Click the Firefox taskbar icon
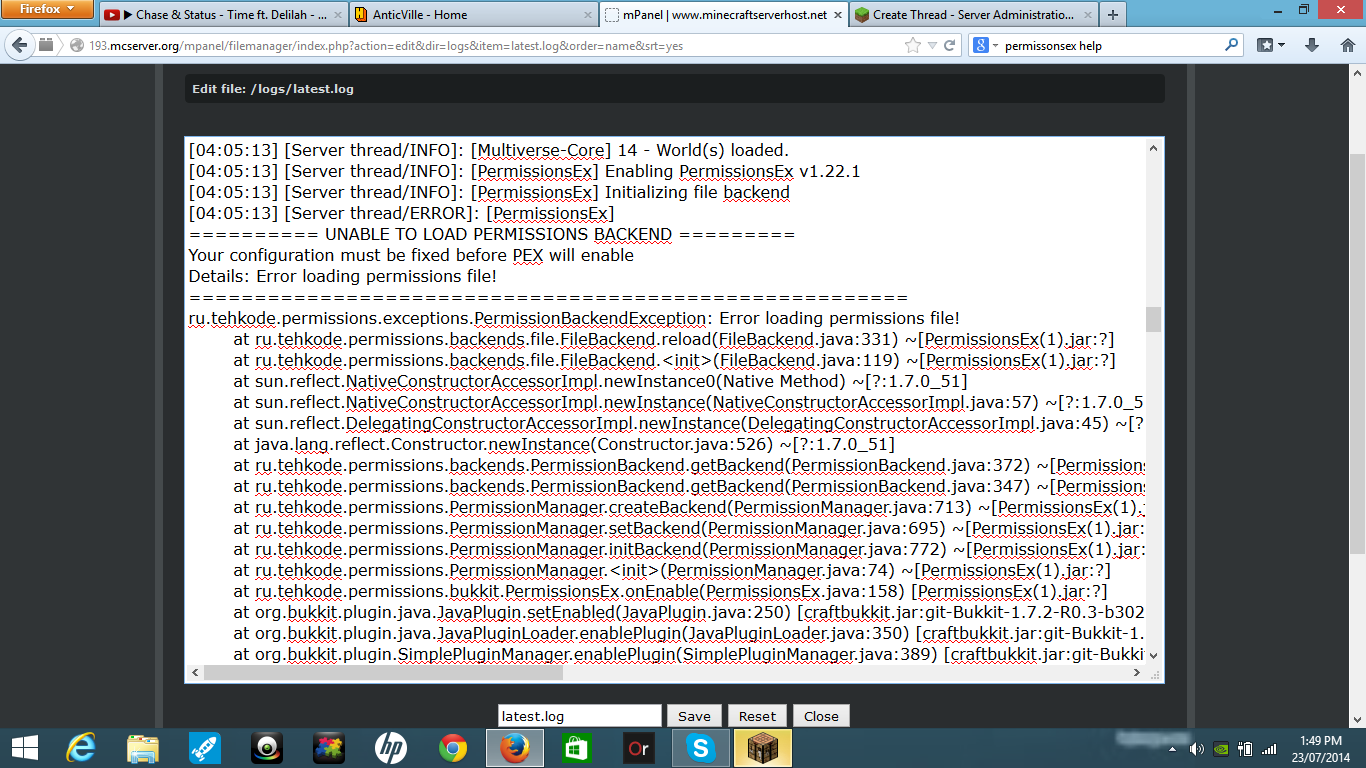 point(515,748)
